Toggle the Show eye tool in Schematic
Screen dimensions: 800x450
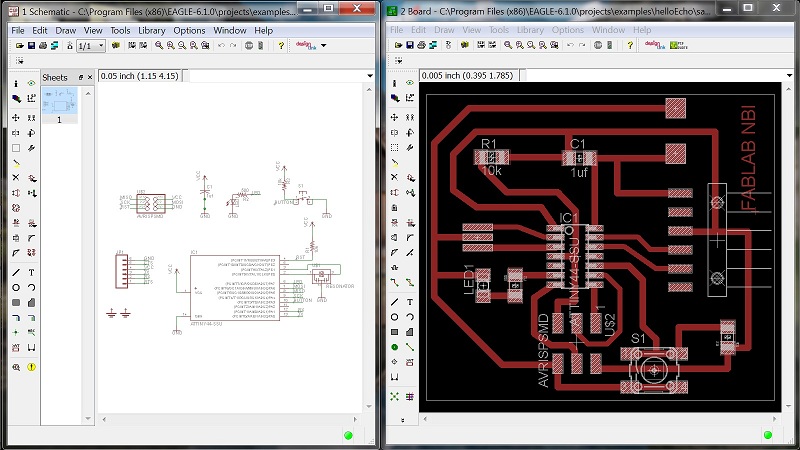32,83
